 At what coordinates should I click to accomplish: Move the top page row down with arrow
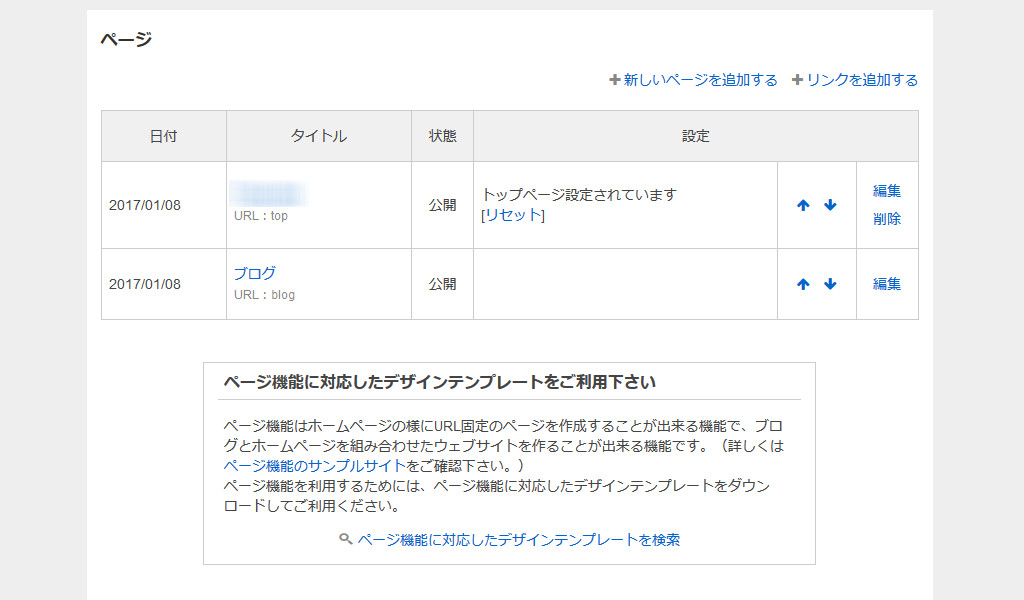pyautogui.click(x=830, y=205)
